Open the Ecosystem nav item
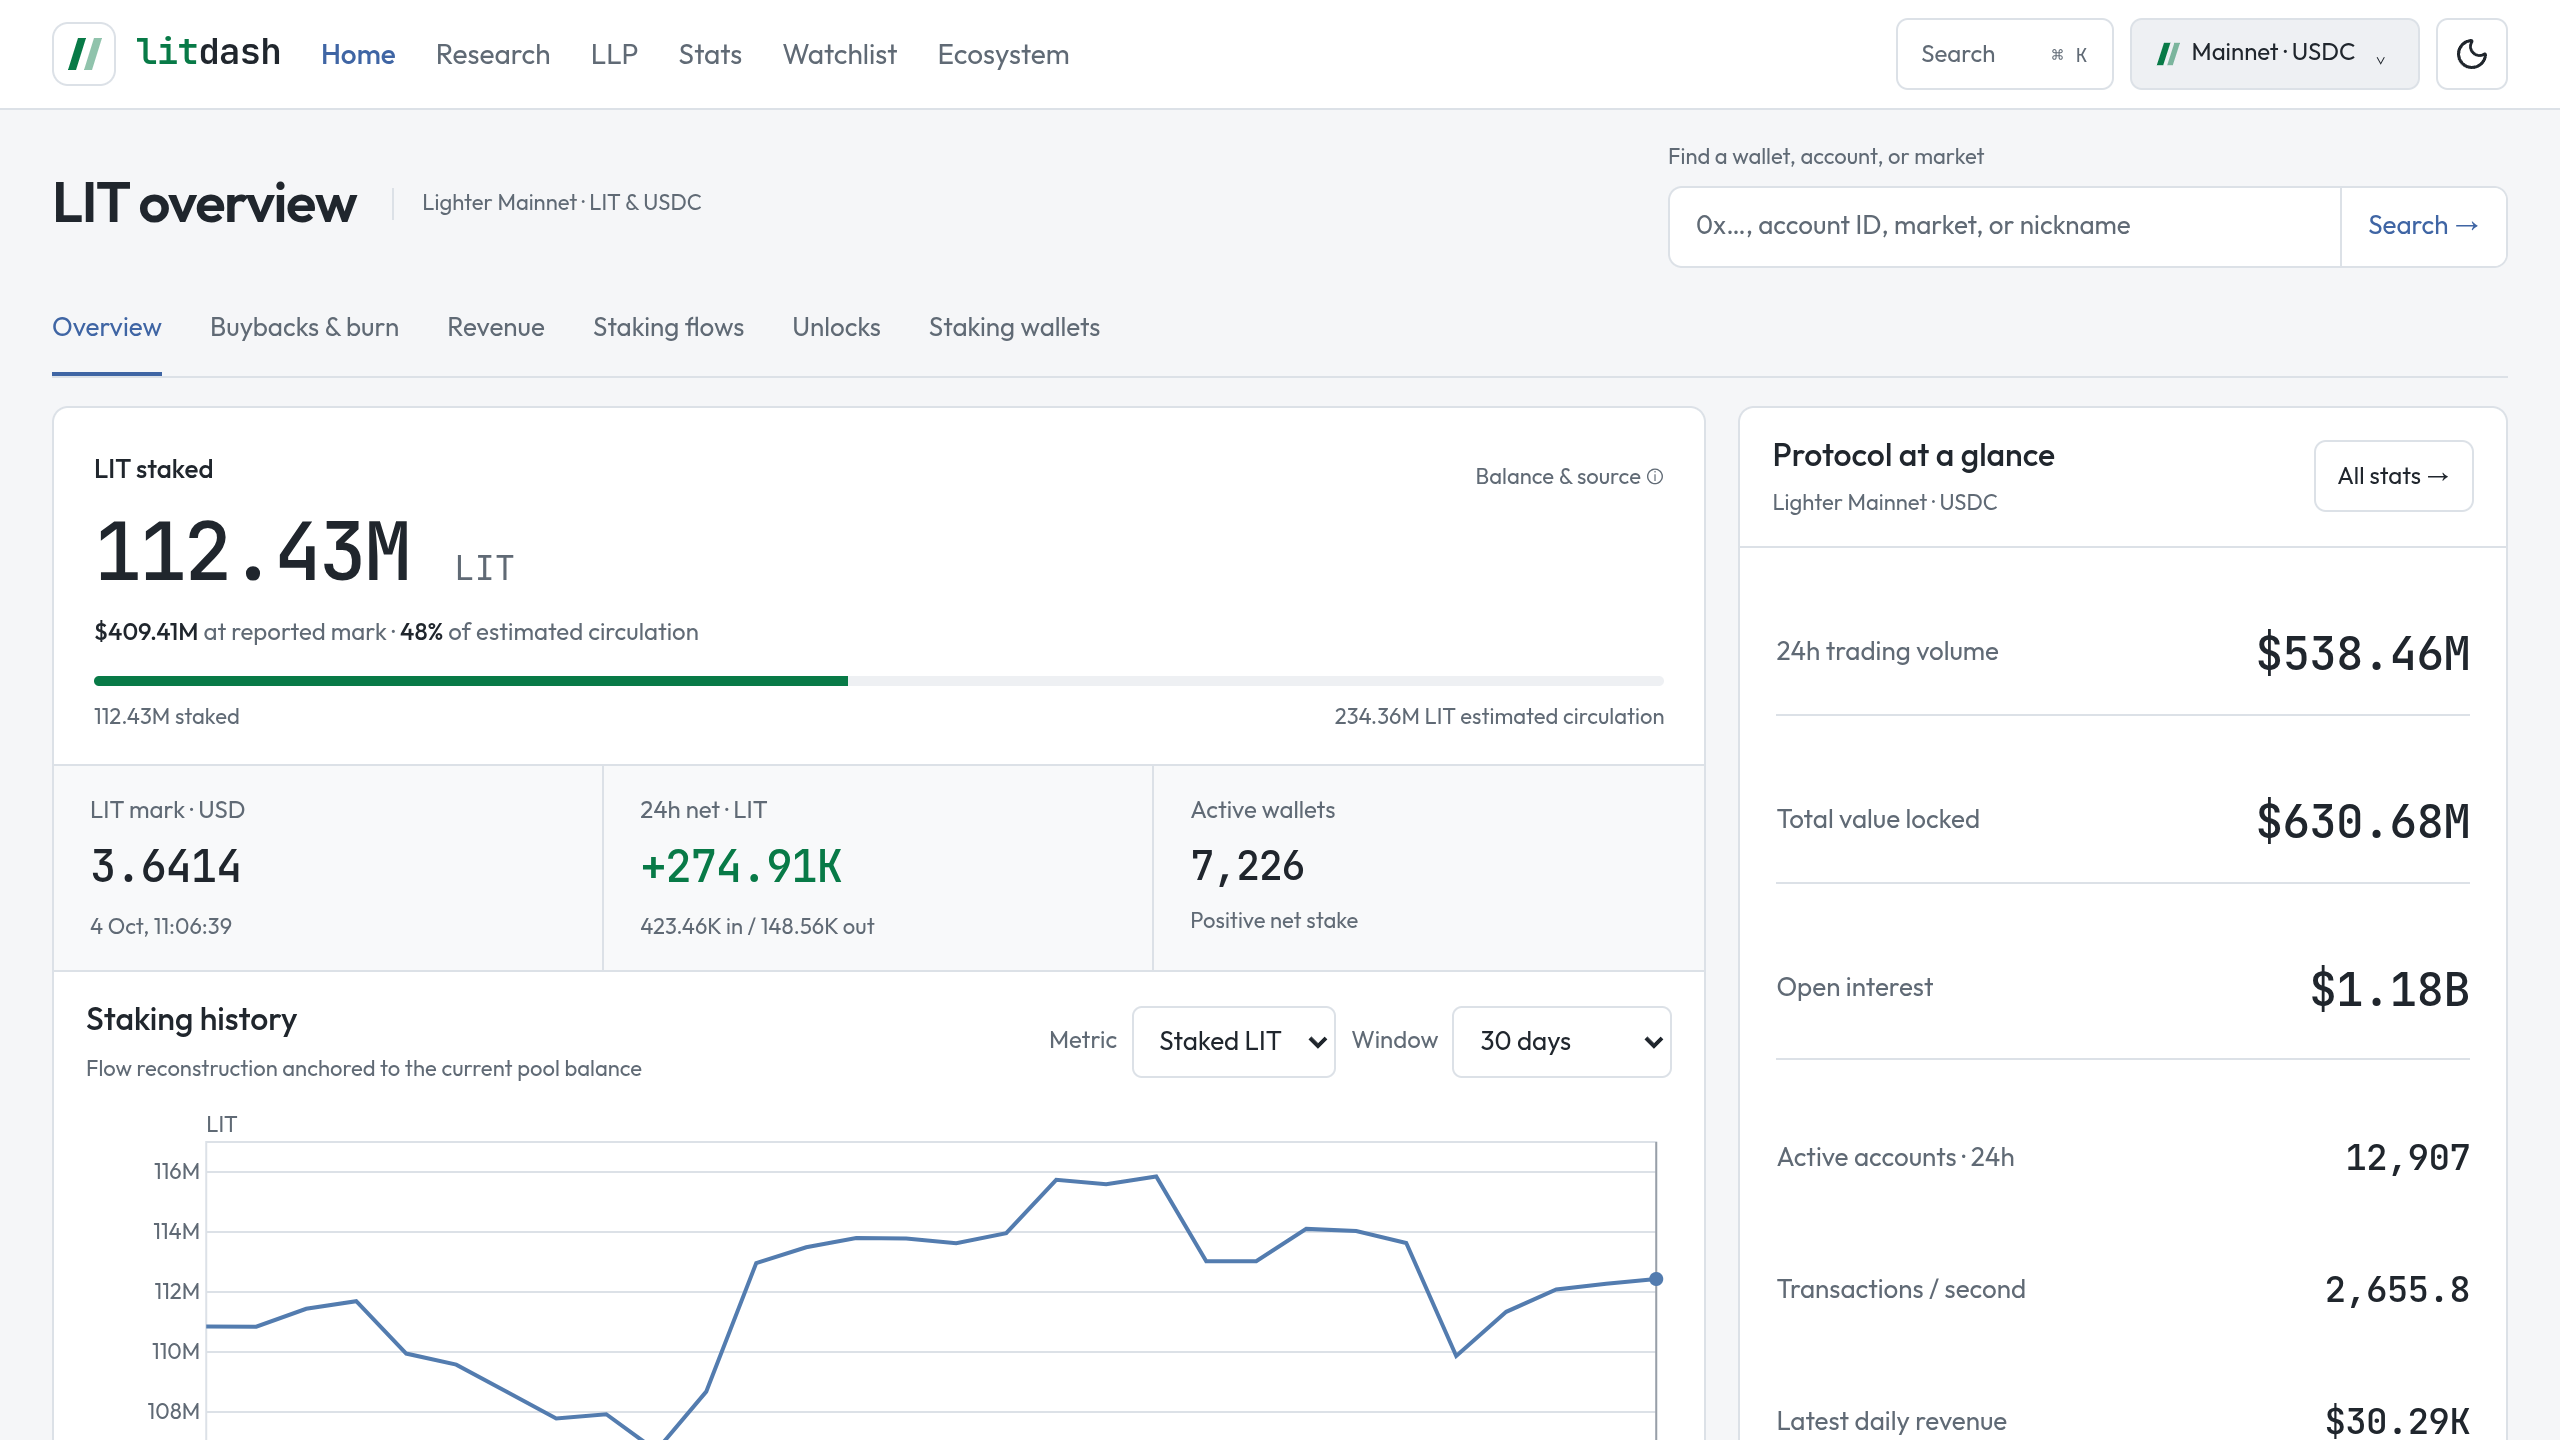This screenshot has width=2560, height=1440. (x=1003, y=54)
